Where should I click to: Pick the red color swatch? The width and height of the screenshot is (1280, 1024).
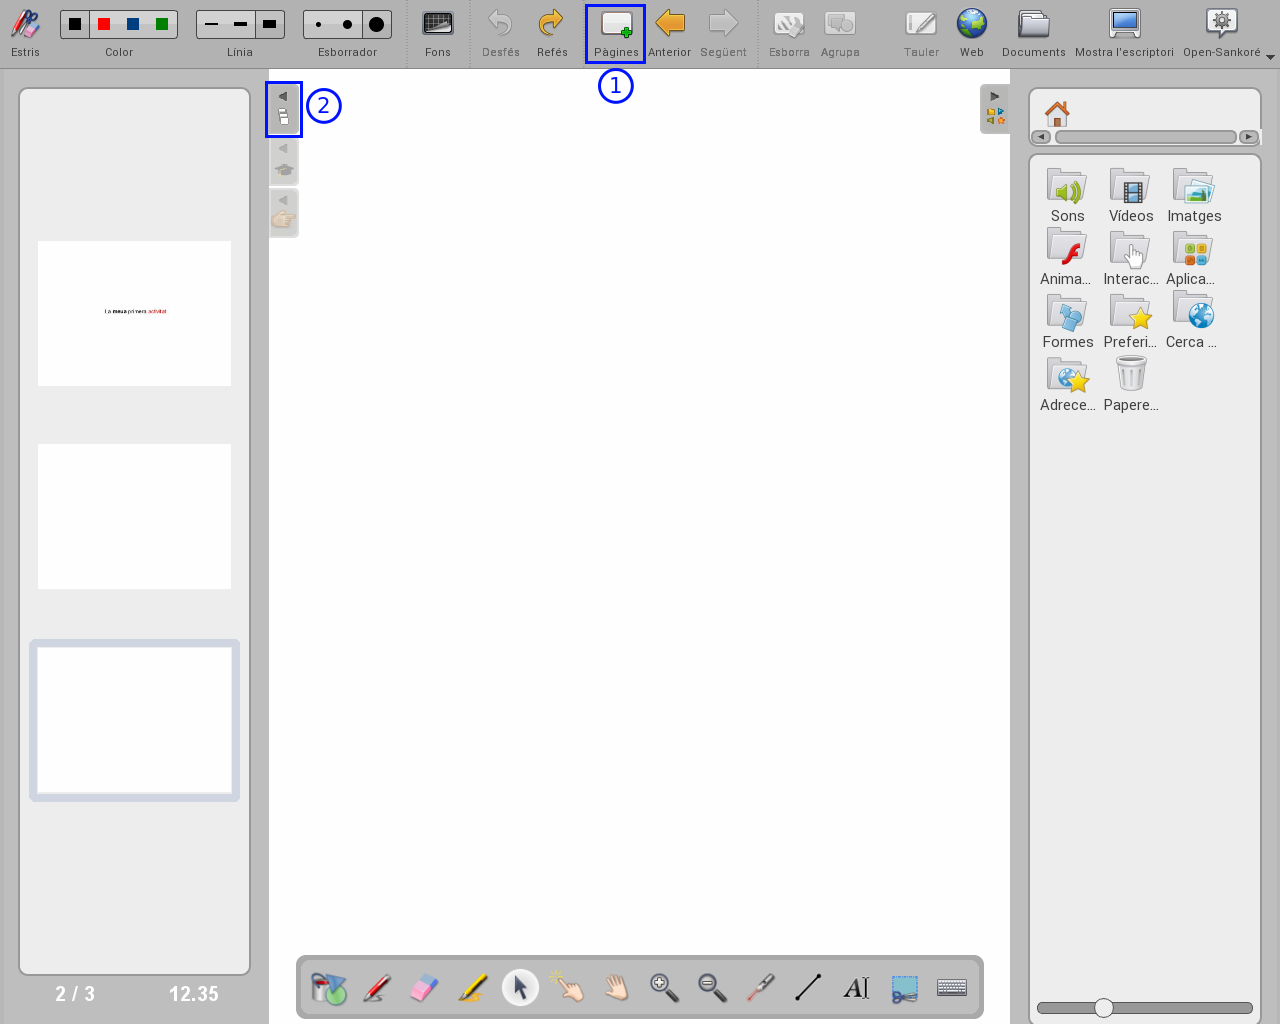coord(104,24)
